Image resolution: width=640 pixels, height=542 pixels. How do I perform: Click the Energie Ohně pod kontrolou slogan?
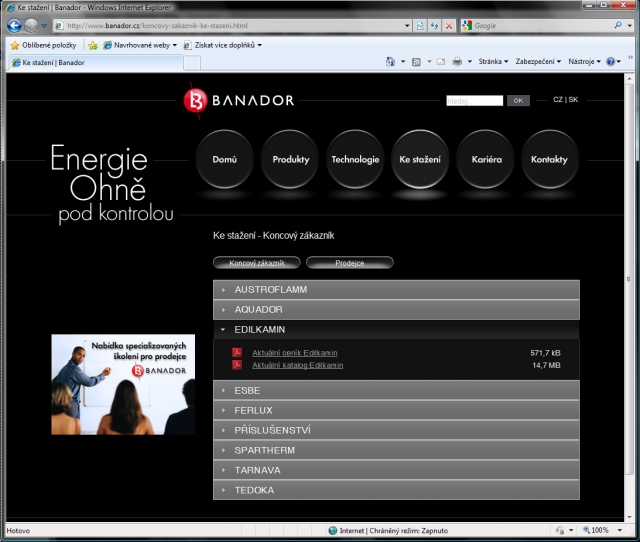tap(112, 184)
